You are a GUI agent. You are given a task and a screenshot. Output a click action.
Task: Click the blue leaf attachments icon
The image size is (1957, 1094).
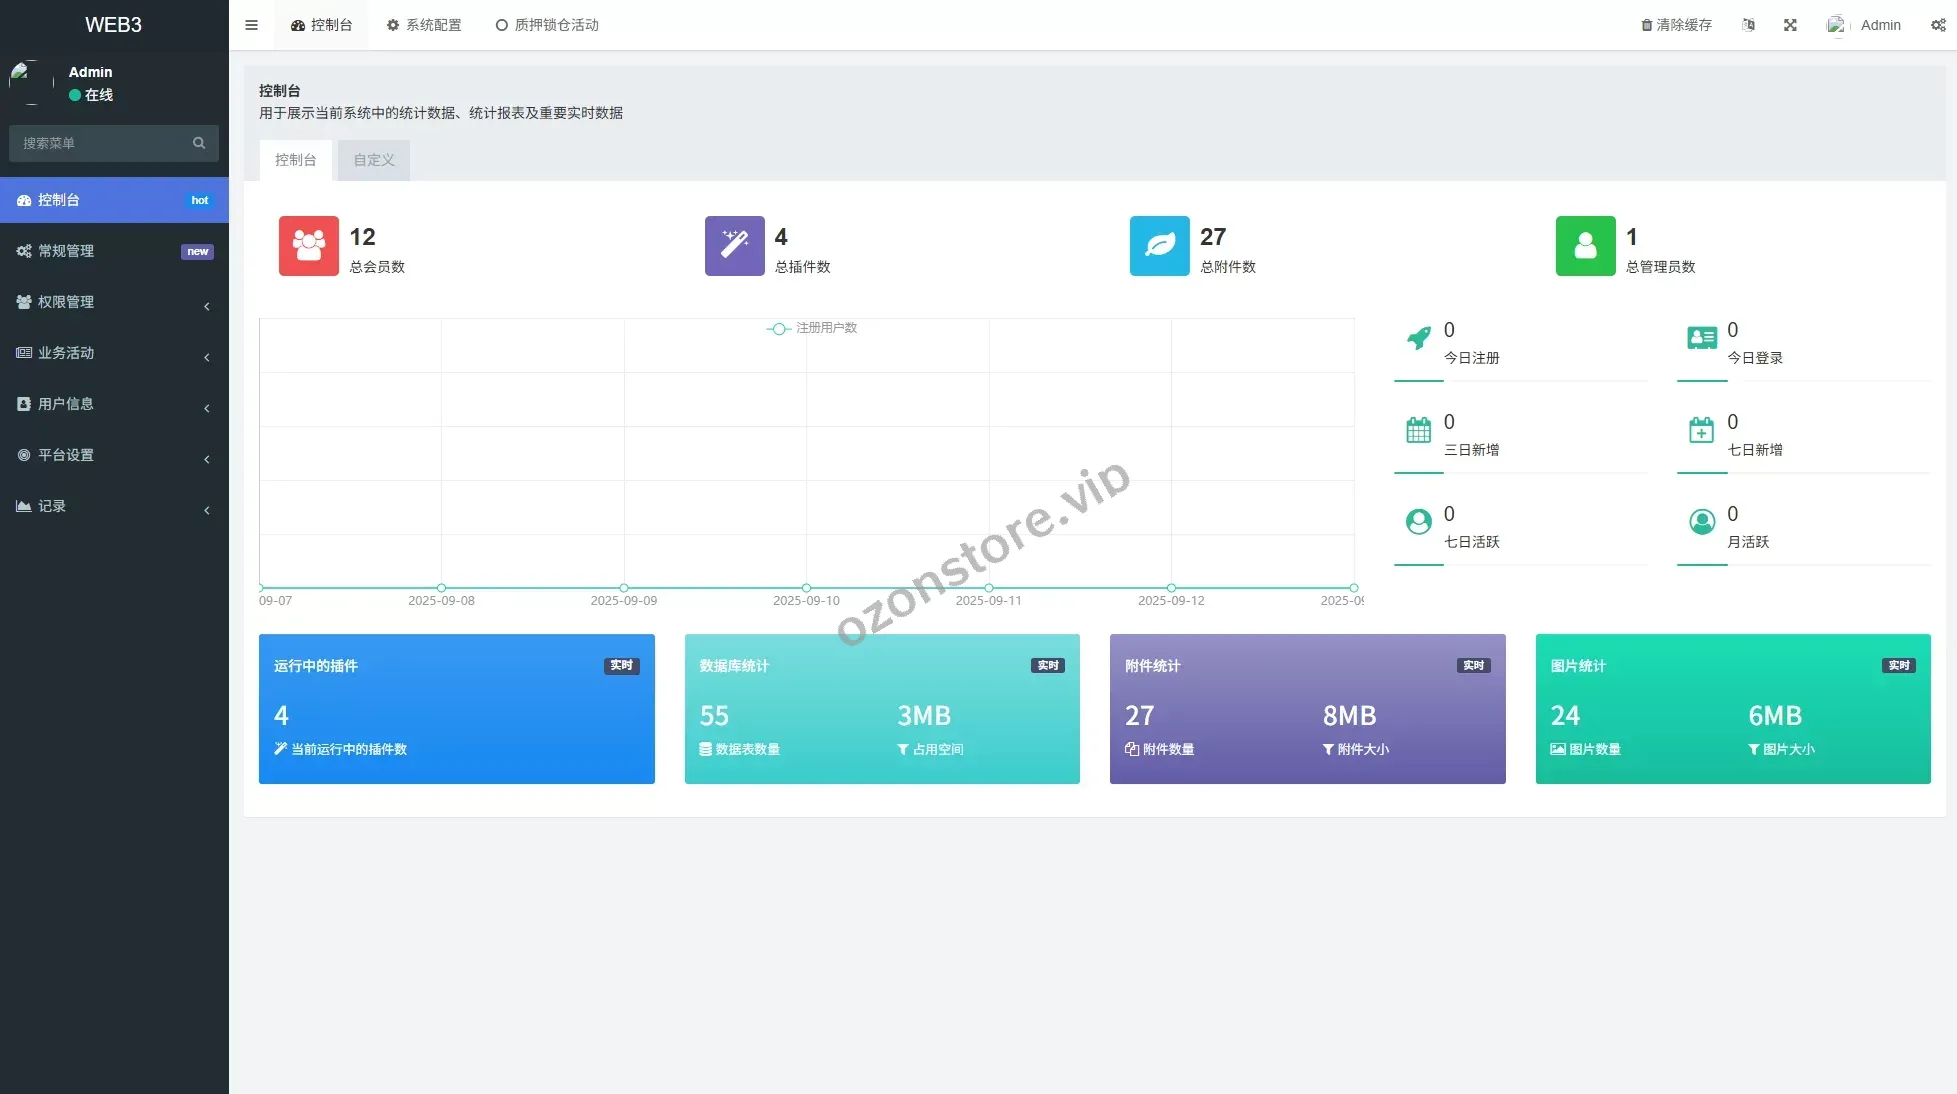point(1159,246)
